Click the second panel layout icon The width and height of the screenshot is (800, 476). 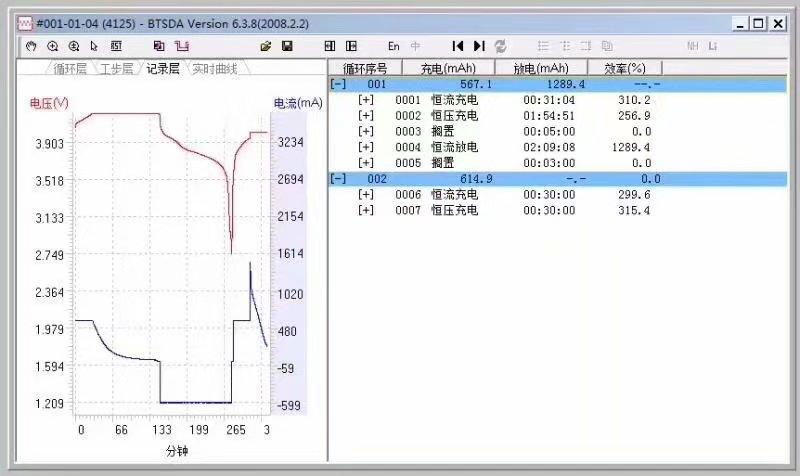351,46
